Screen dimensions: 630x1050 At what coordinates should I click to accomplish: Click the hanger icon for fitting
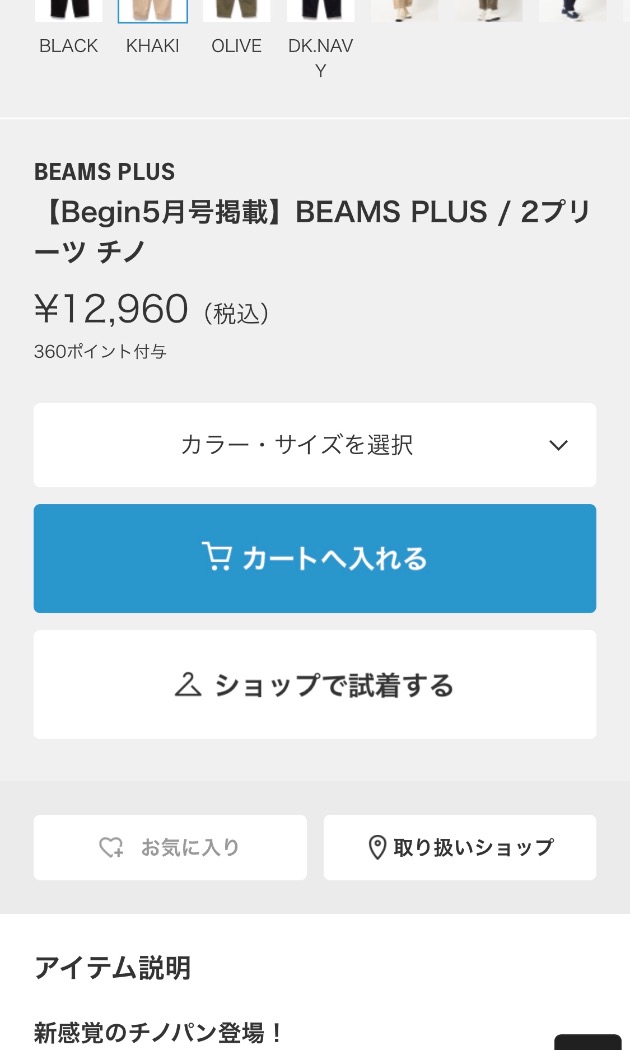(188, 684)
